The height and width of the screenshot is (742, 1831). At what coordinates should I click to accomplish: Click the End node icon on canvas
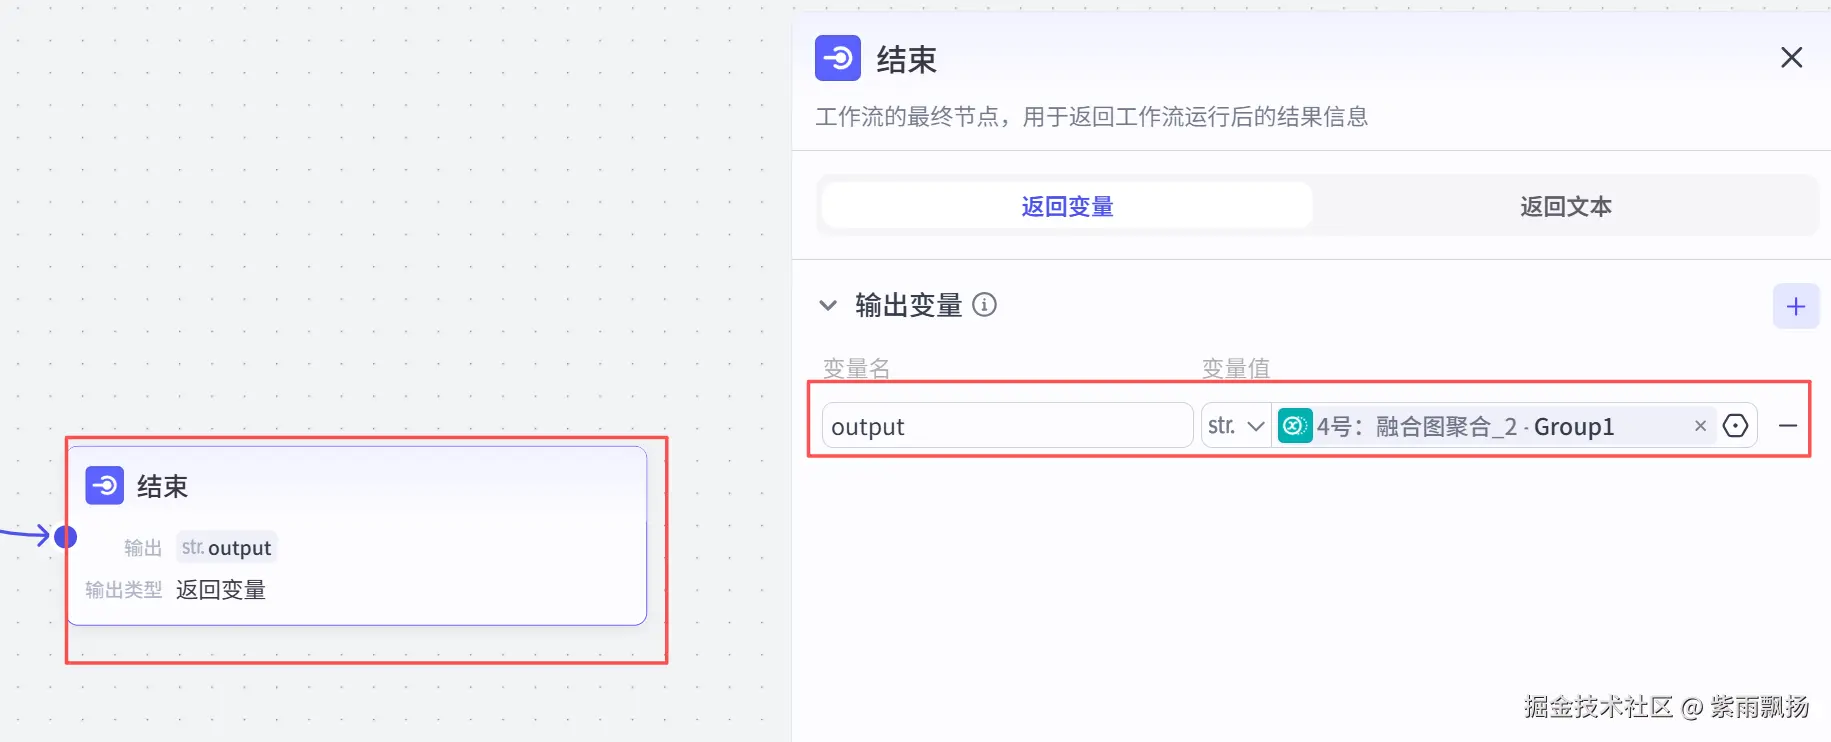(105, 486)
